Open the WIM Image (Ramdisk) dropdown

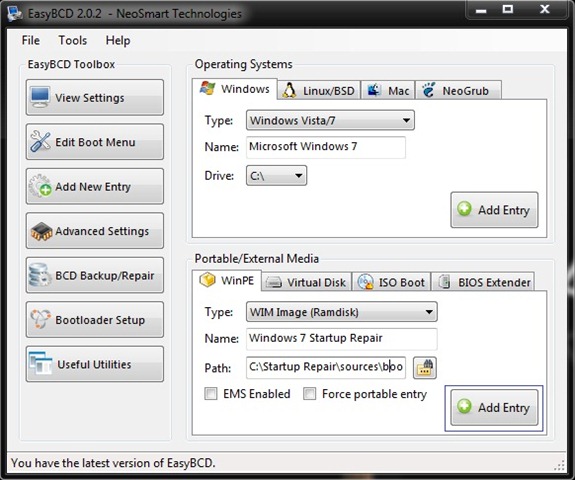(x=342, y=312)
